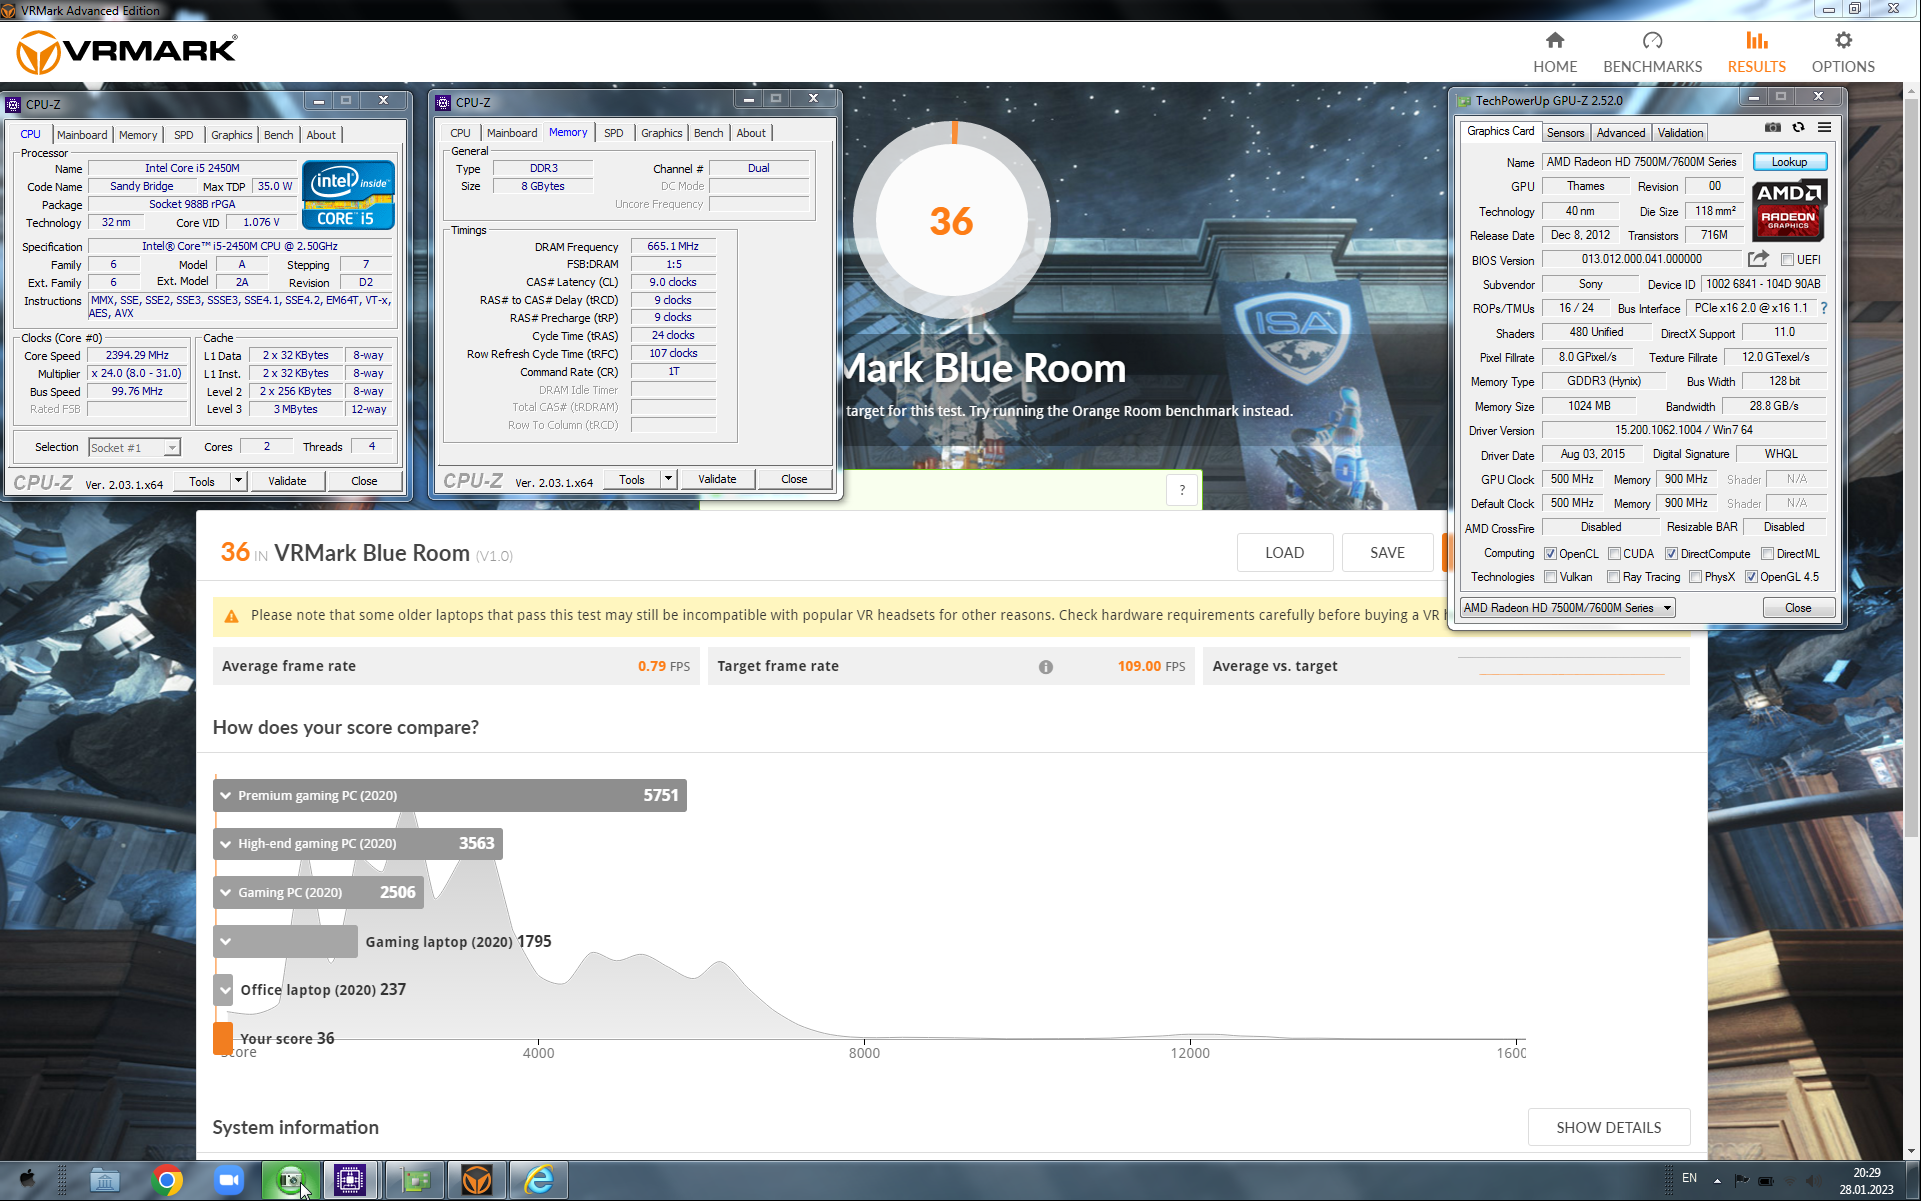This screenshot has width=1921, height=1201.
Task: Click the battery tray icon
Action: (x=1766, y=1180)
